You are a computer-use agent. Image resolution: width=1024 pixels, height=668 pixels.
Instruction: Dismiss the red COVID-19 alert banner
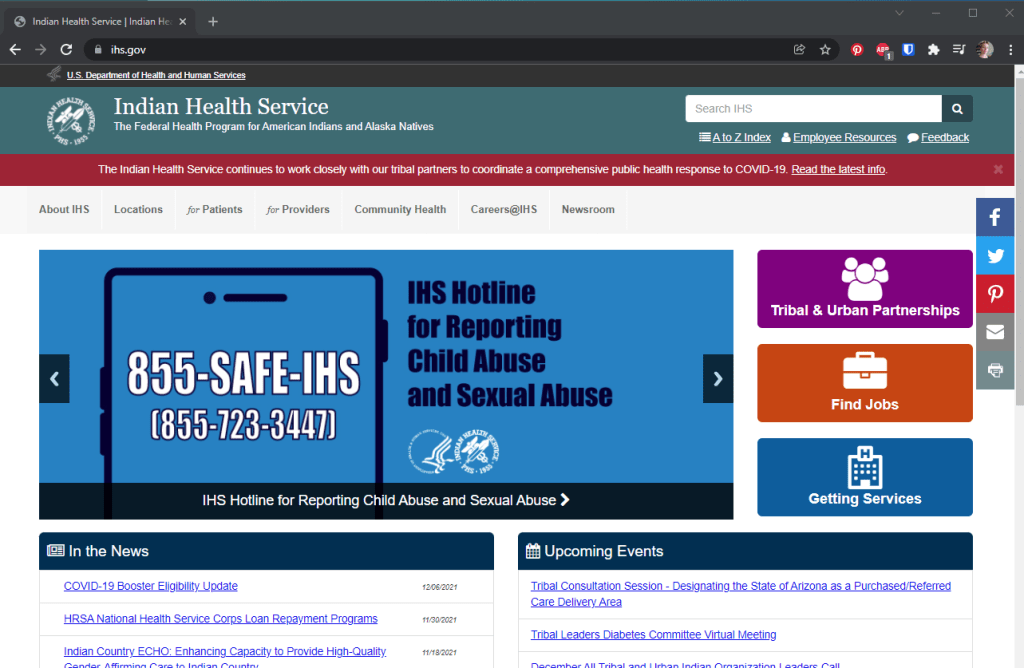coord(997,169)
